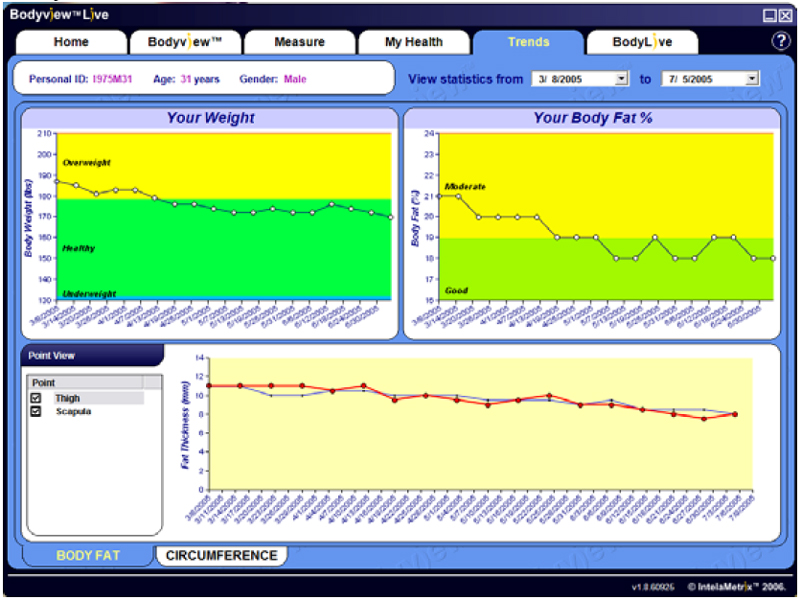Screen dimensions: 801x600
Task: Click the last body fat chart data point
Action: (773, 258)
